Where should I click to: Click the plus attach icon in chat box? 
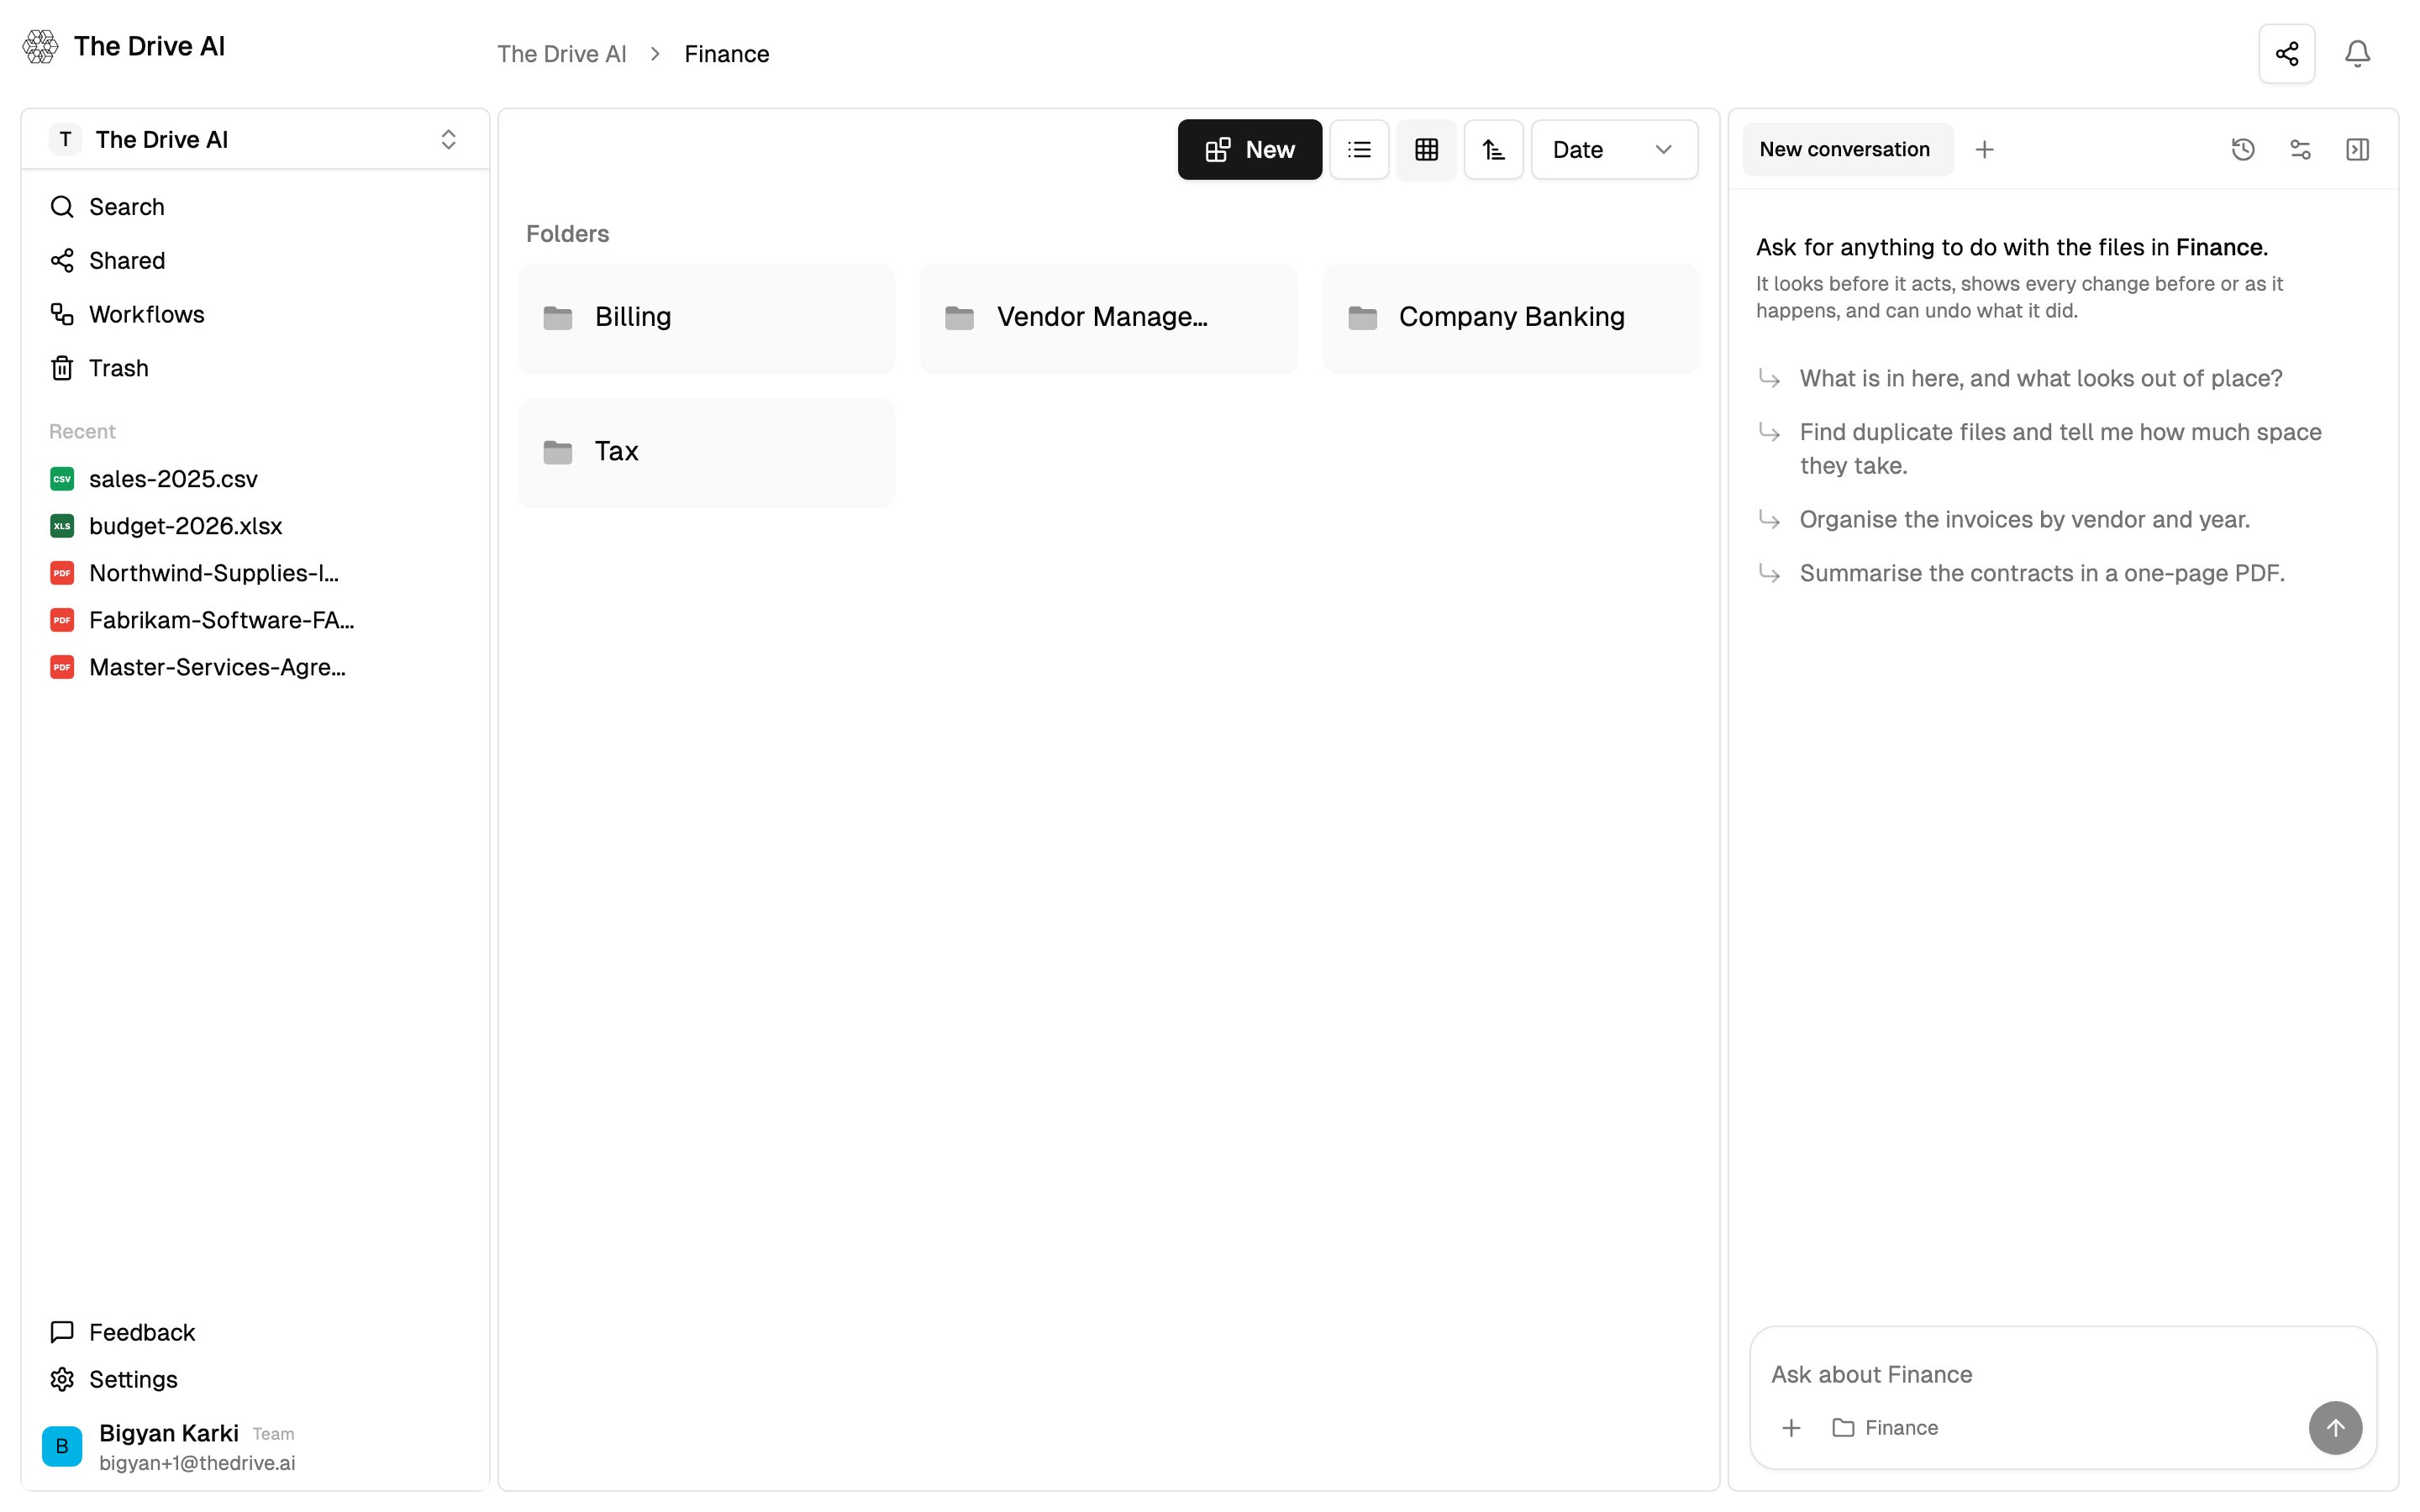pos(1791,1428)
